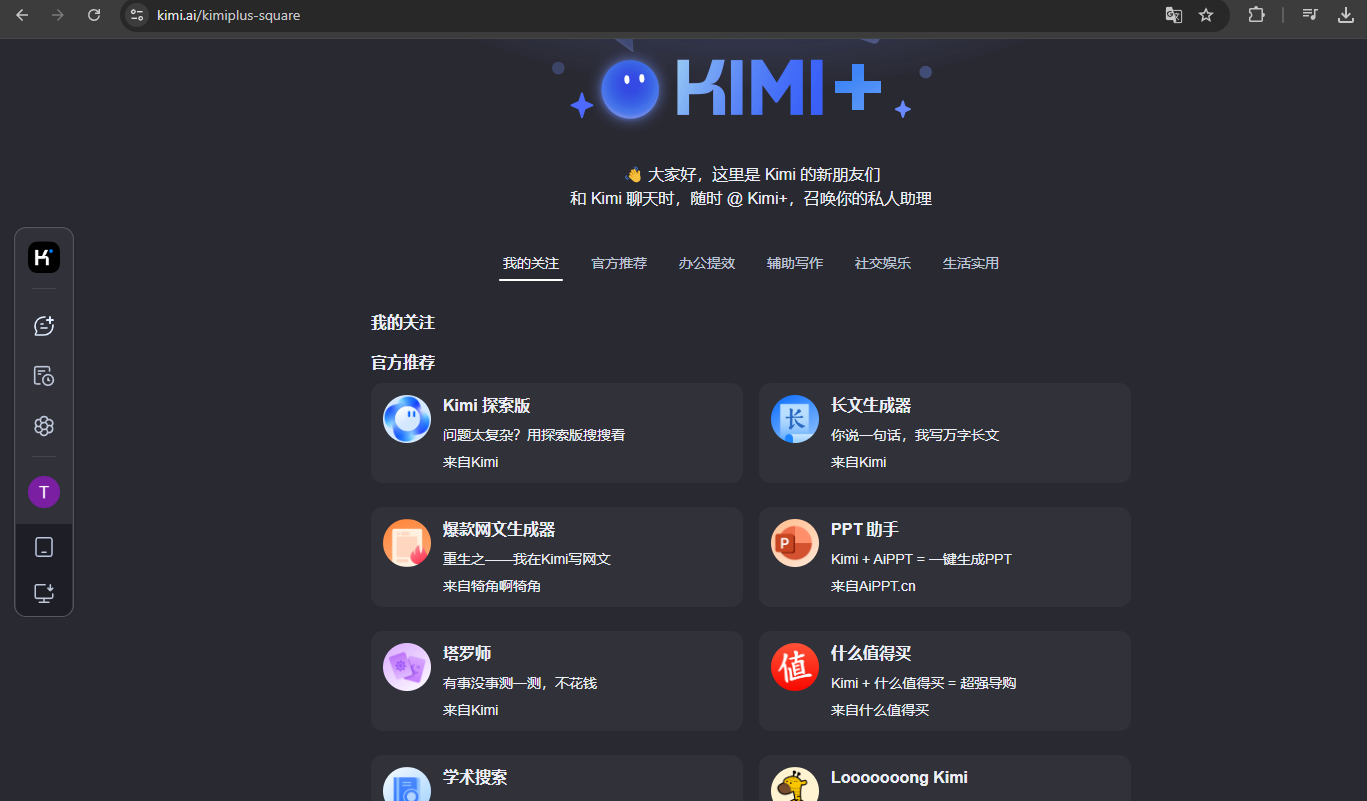Click the 爆款网文生成器 avatar icon
The image size is (1367, 801).
click(407, 543)
